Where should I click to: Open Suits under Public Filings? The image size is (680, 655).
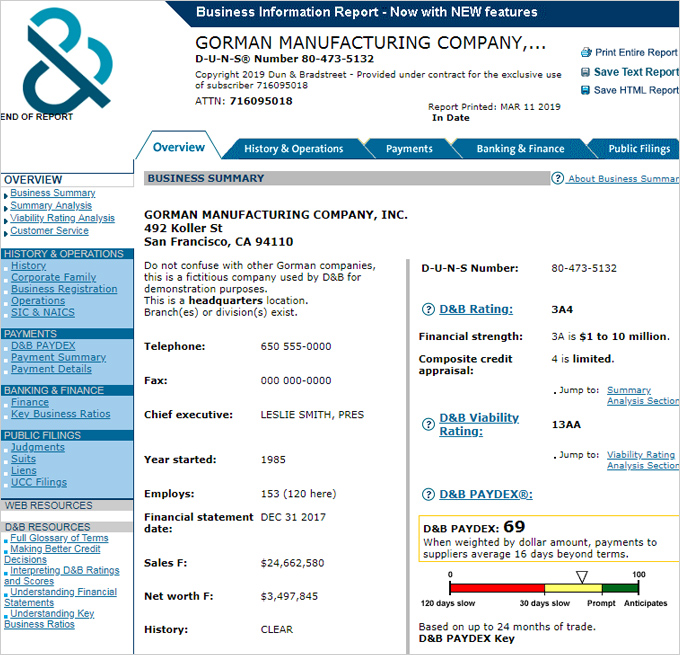(23, 459)
